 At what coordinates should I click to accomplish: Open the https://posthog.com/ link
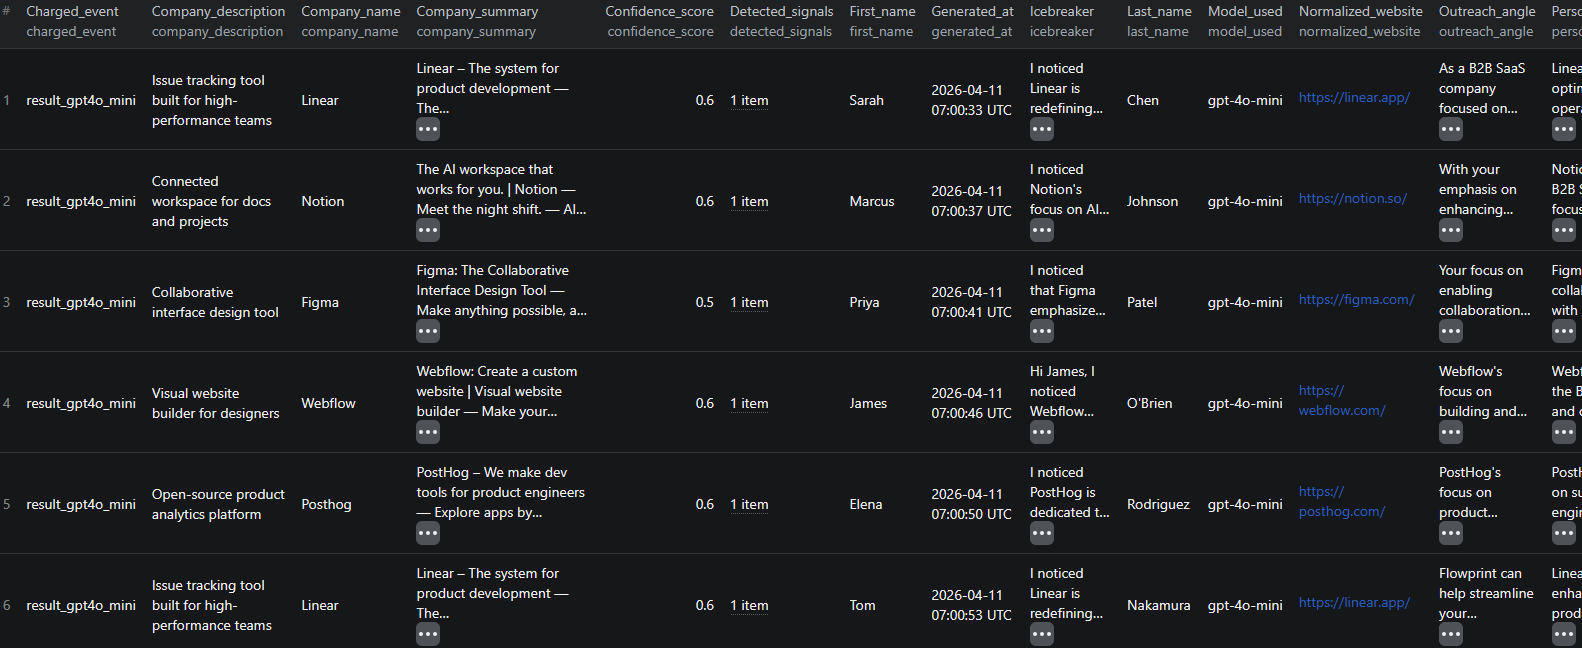(x=1342, y=501)
